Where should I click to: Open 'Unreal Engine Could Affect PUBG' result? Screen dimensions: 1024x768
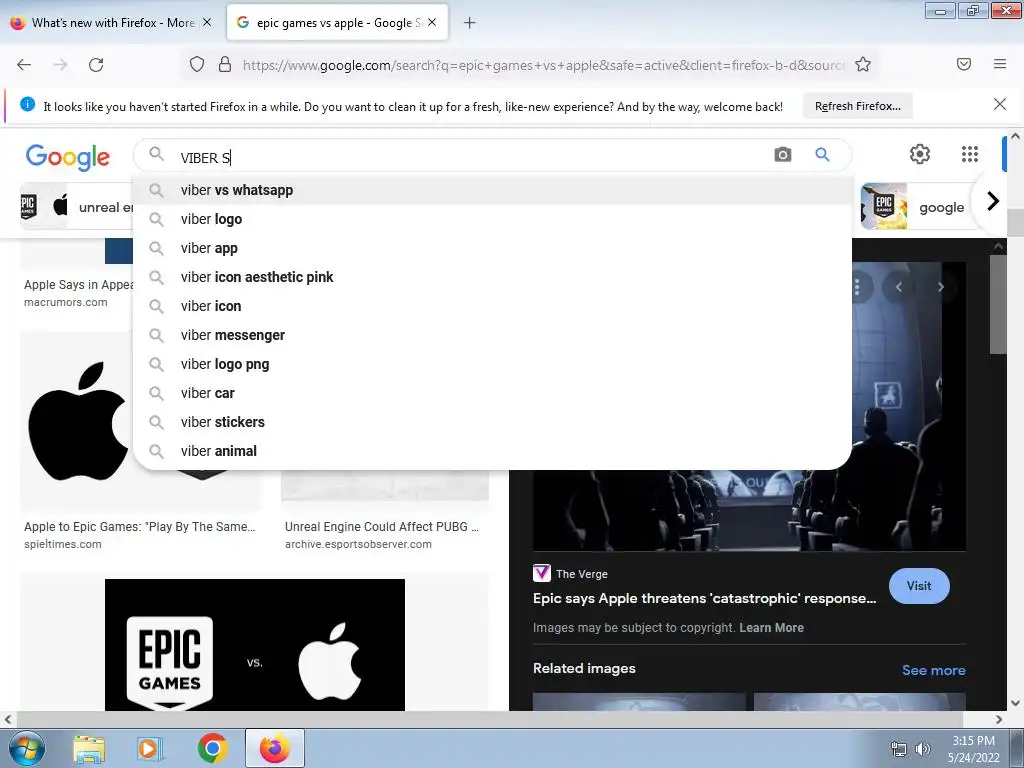tap(382, 526)
